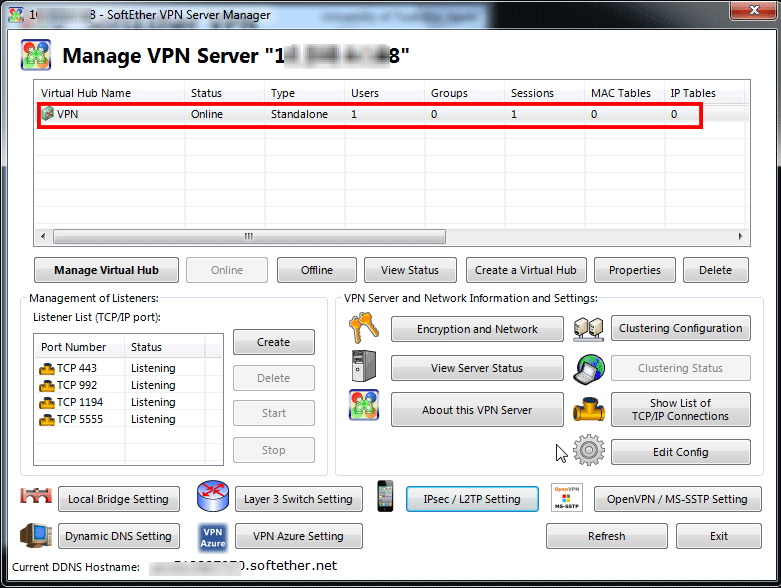This screenshot has width=781, height=588.
Task: Click the gear icon beside Edit Config
Action: 588,451
